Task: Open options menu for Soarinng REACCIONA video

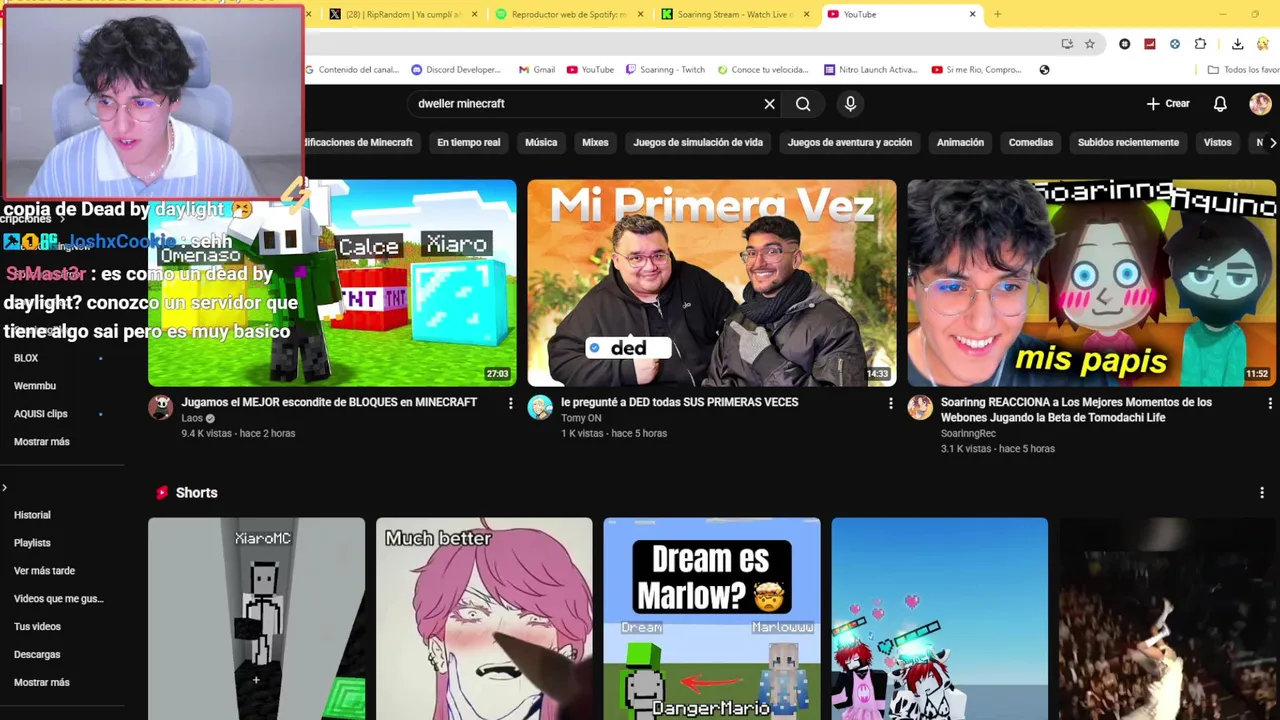Action: click(x=1270, y=403)
